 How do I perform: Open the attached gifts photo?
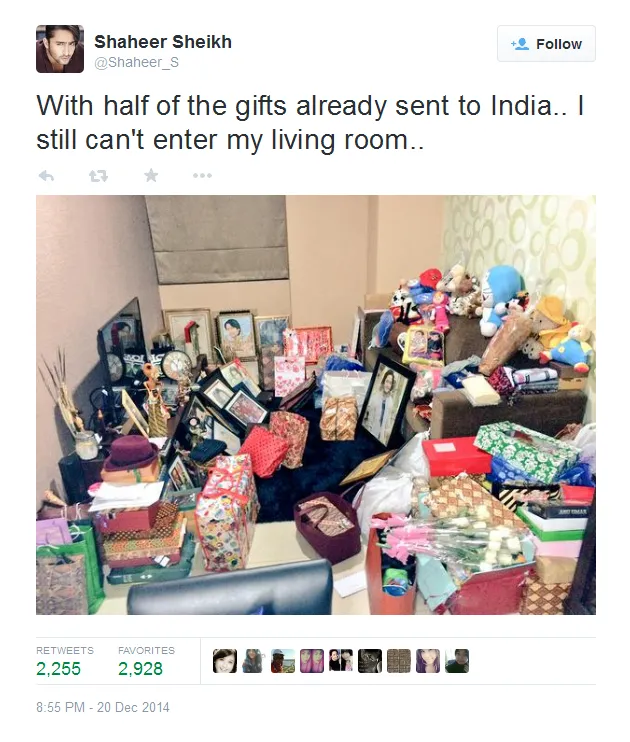click(x=316, y=405)
